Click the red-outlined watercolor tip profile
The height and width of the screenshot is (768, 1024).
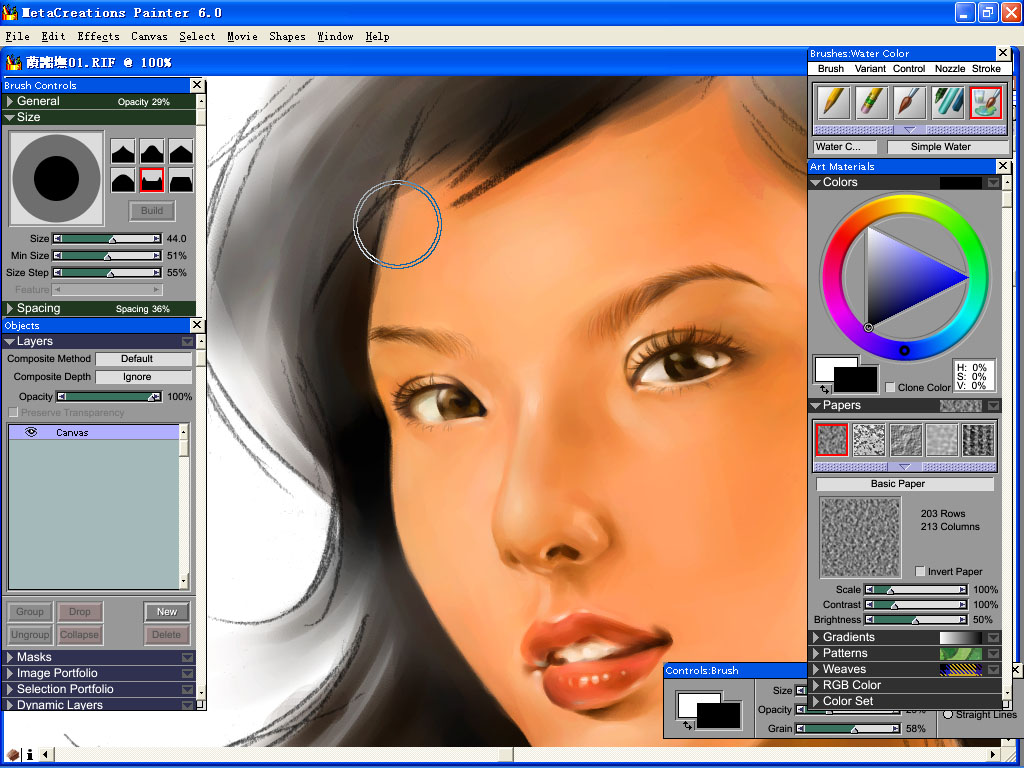point(152,180)
